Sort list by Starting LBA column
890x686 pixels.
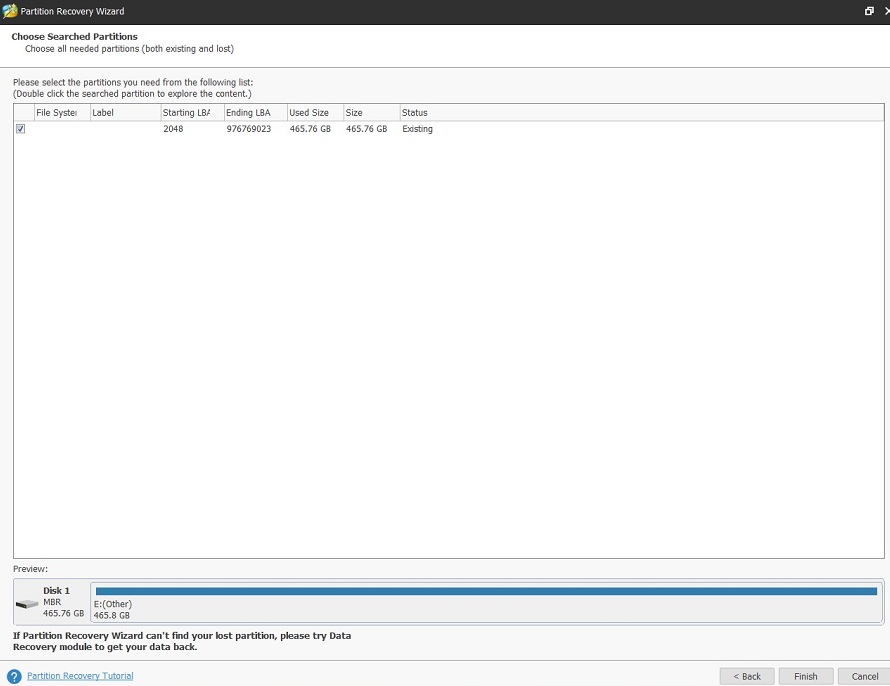click(x=186, y=113)
